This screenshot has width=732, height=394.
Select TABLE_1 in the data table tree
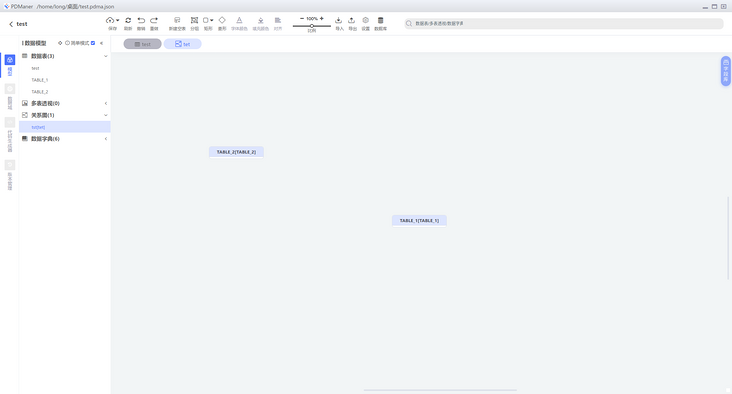(40, 80)
